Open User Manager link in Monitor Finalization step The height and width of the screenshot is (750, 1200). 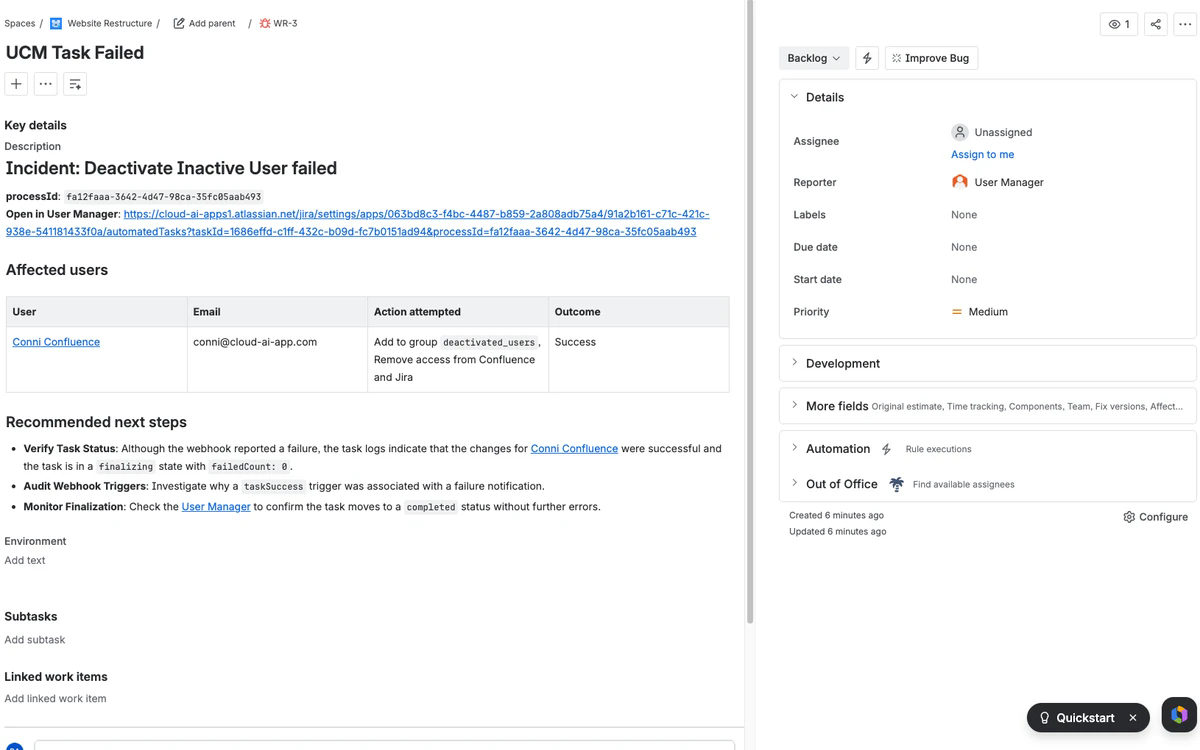[216, 507]
